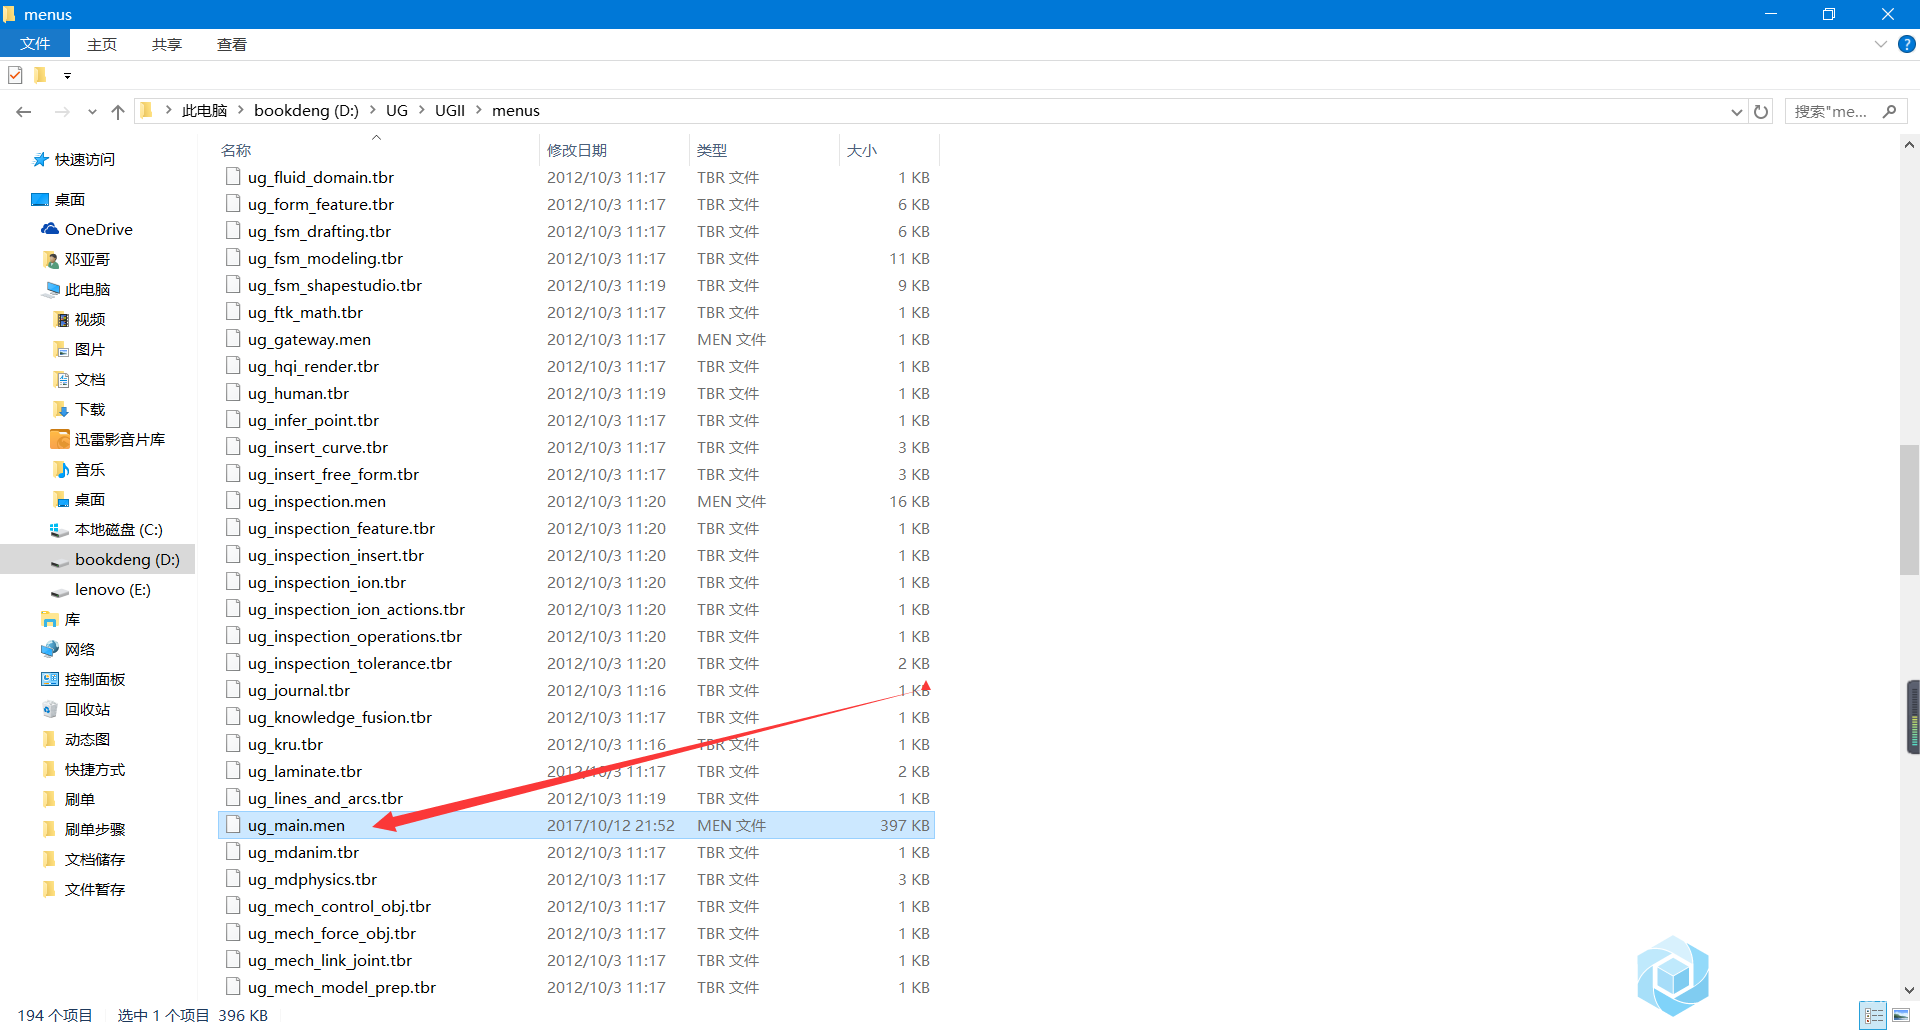Image resolution: width=1920 pixels, height=1030 pixels.
Task: Click the scrollbar up arrow
Action: (1909, 145)
